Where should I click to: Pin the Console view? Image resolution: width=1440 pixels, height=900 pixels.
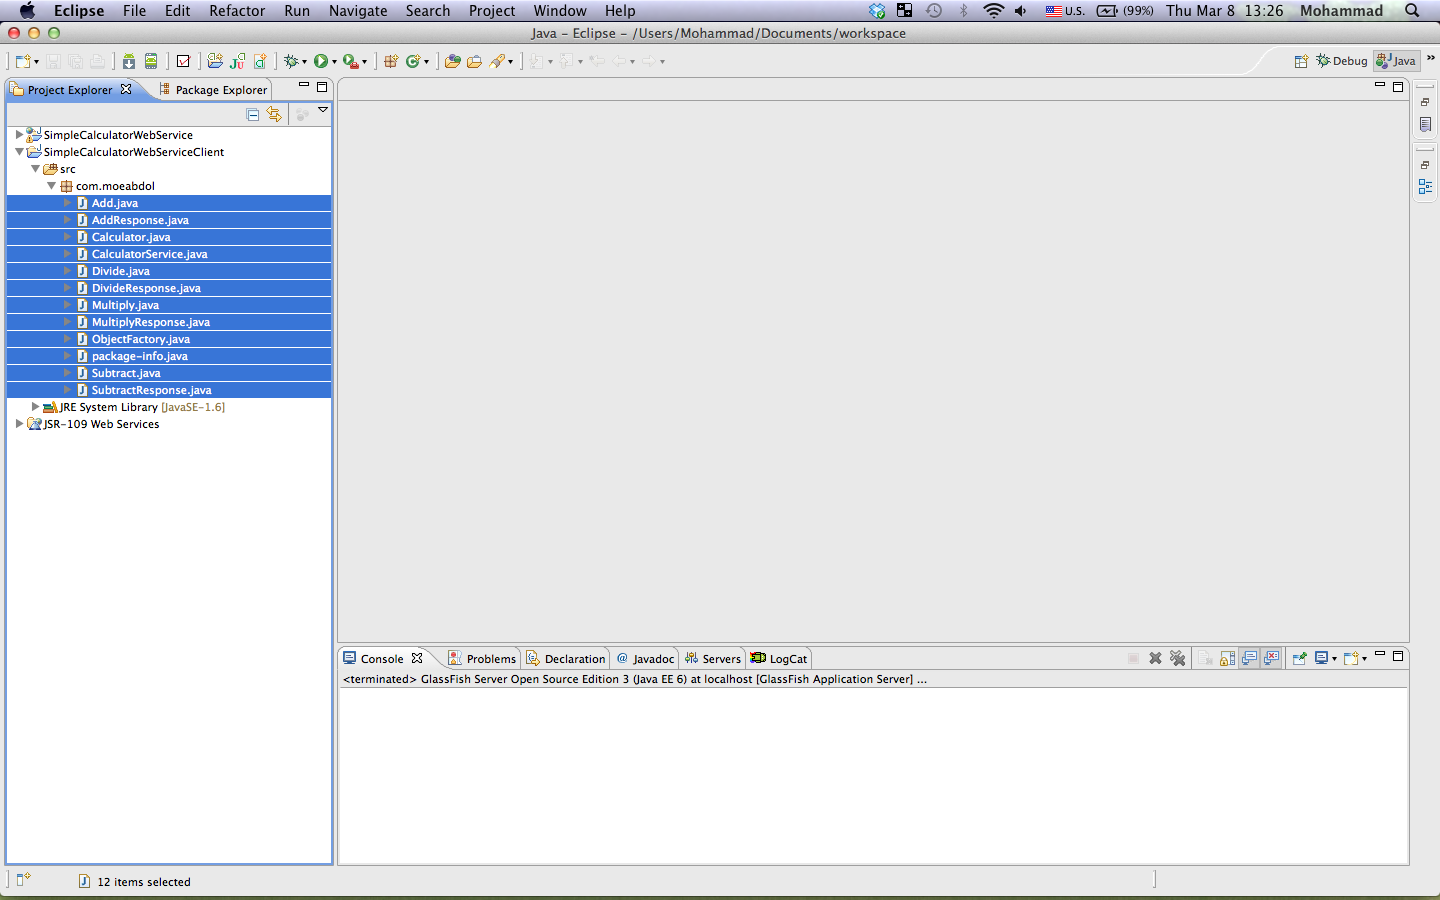1298,658
